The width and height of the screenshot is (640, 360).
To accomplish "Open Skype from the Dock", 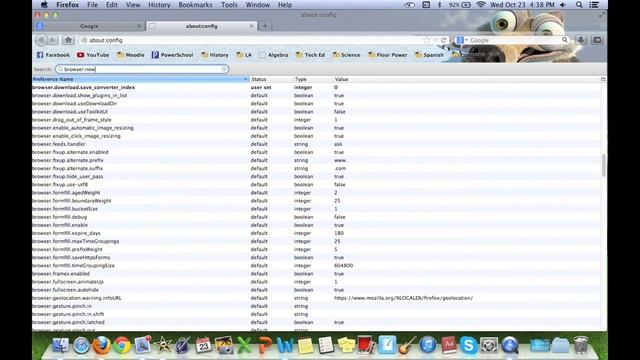I will coord(468,345).
